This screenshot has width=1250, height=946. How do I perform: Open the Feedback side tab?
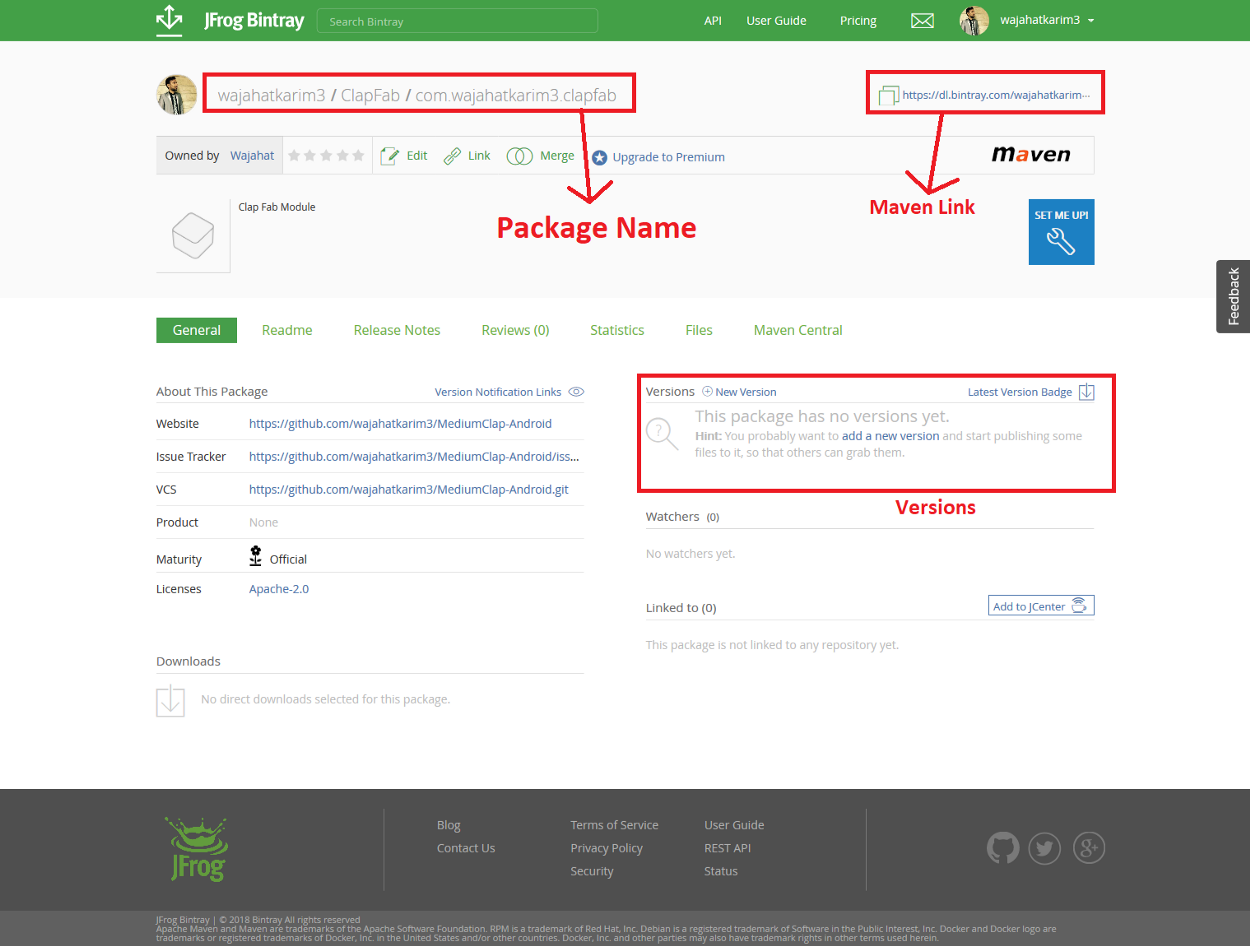coord(1233,296)
